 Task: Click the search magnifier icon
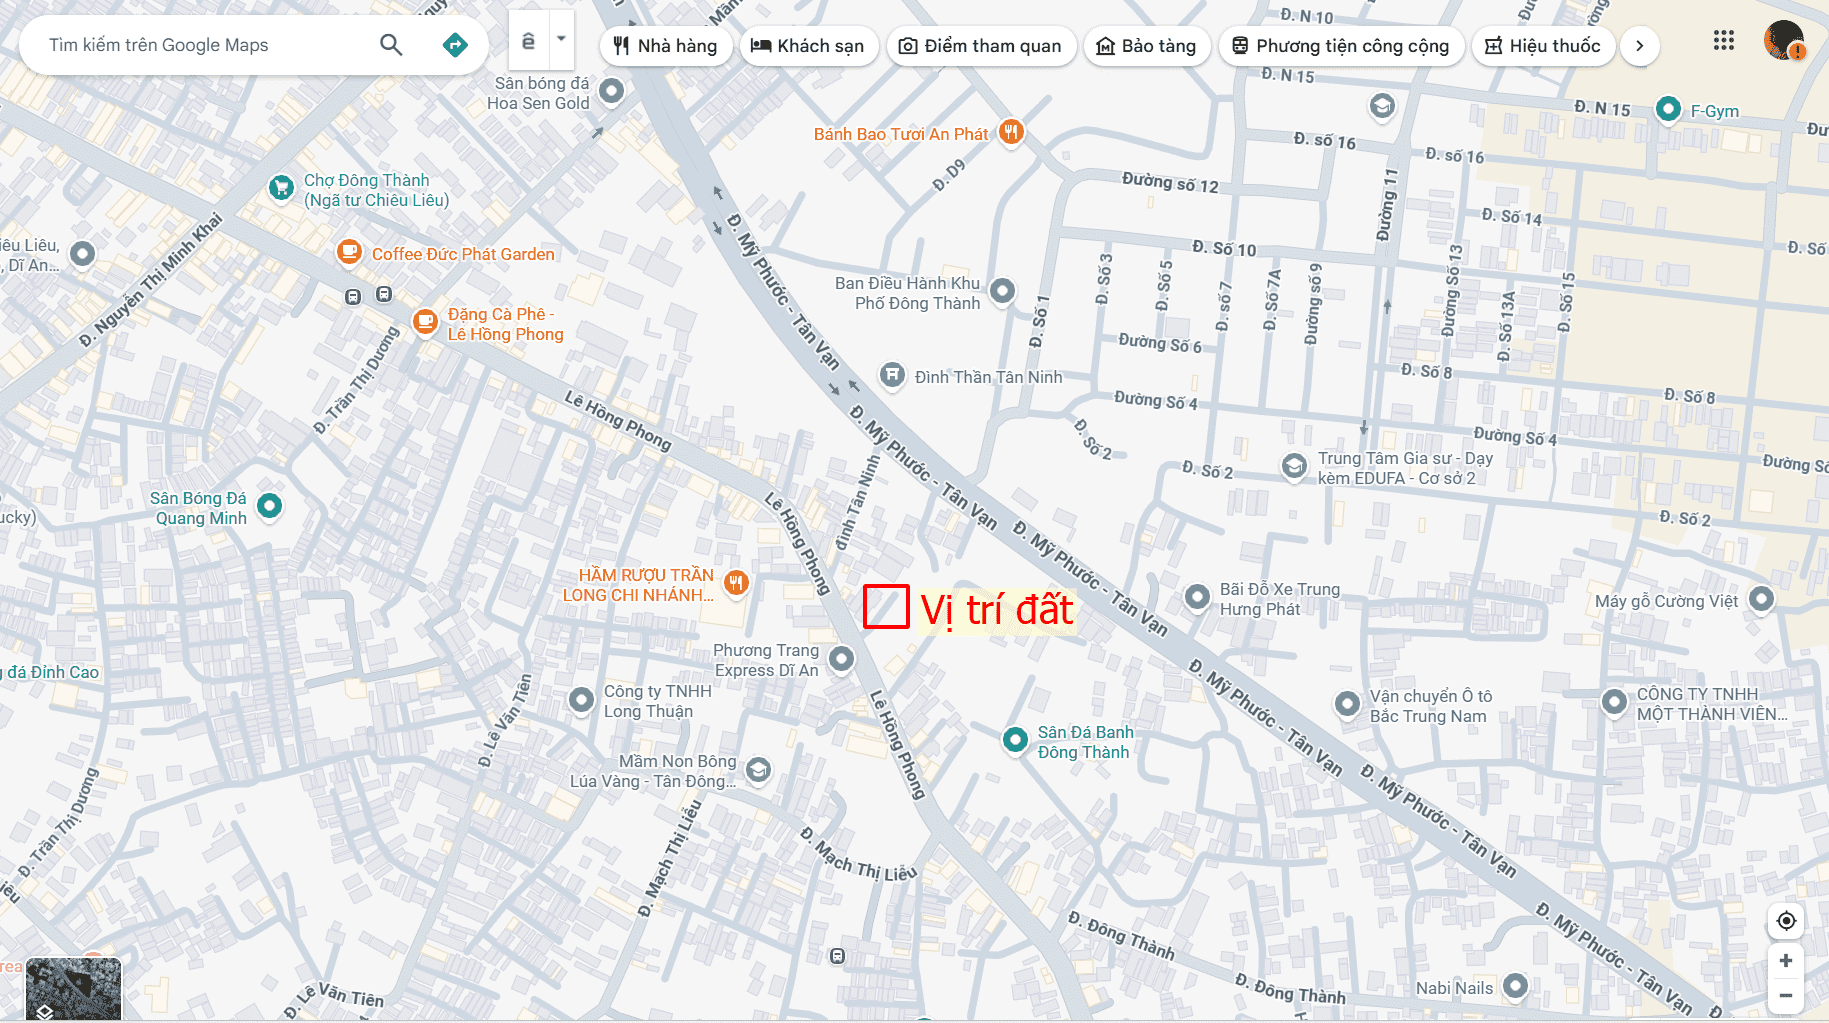pos(391,45)
